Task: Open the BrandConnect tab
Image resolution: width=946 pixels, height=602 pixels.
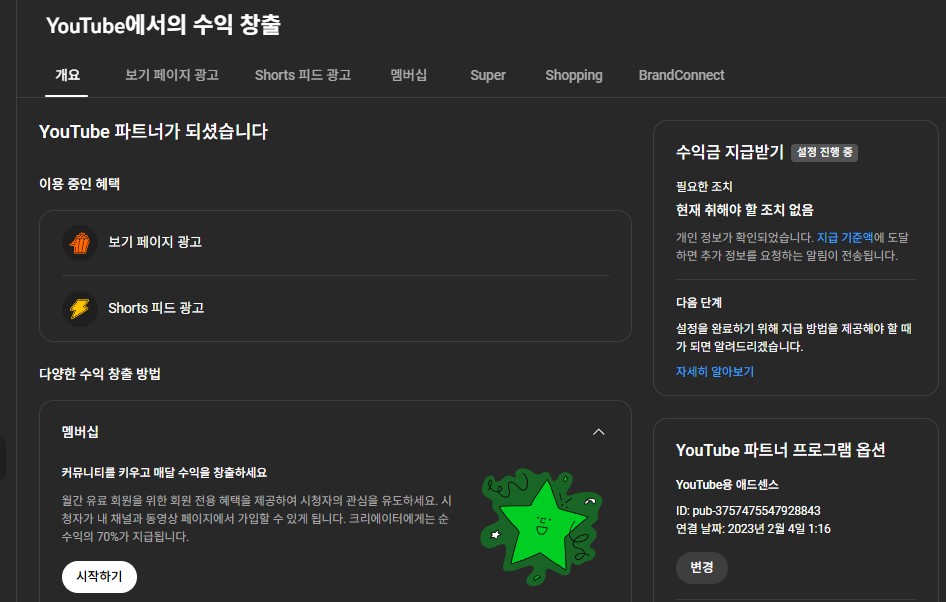Action: coord(681,75)
